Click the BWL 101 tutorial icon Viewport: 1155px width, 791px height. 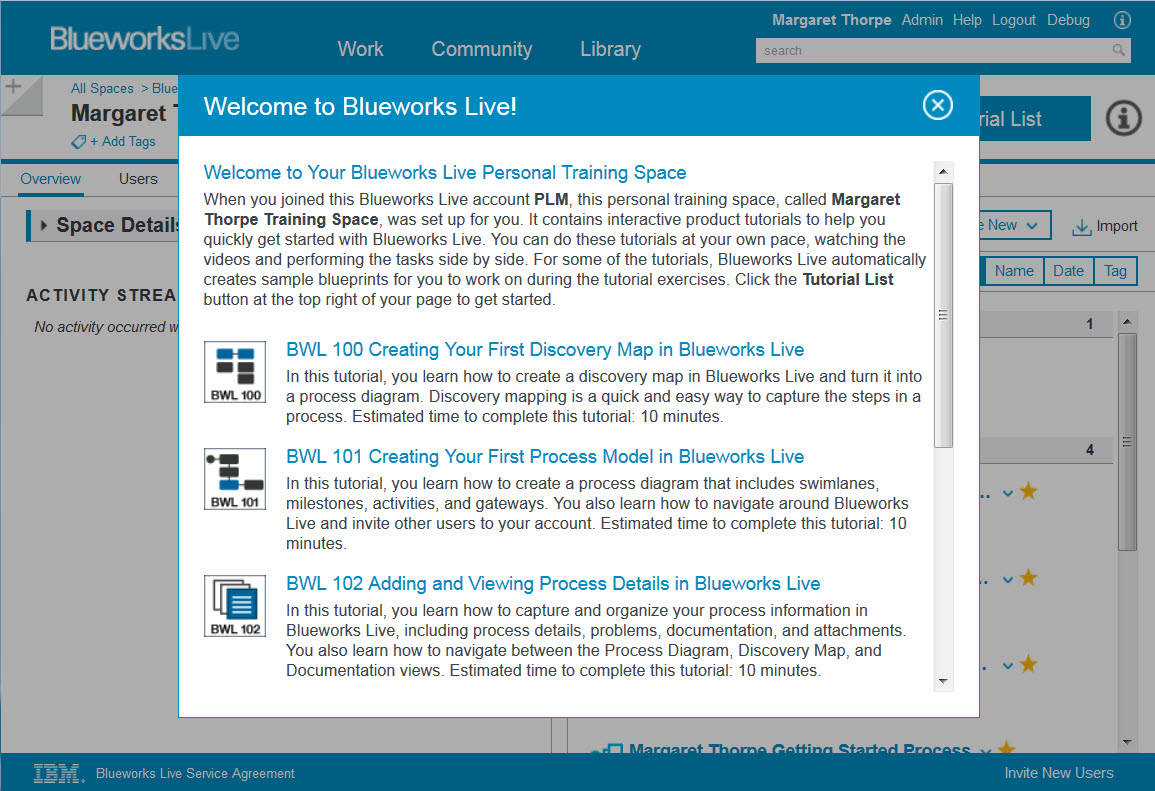coord(235,479)
